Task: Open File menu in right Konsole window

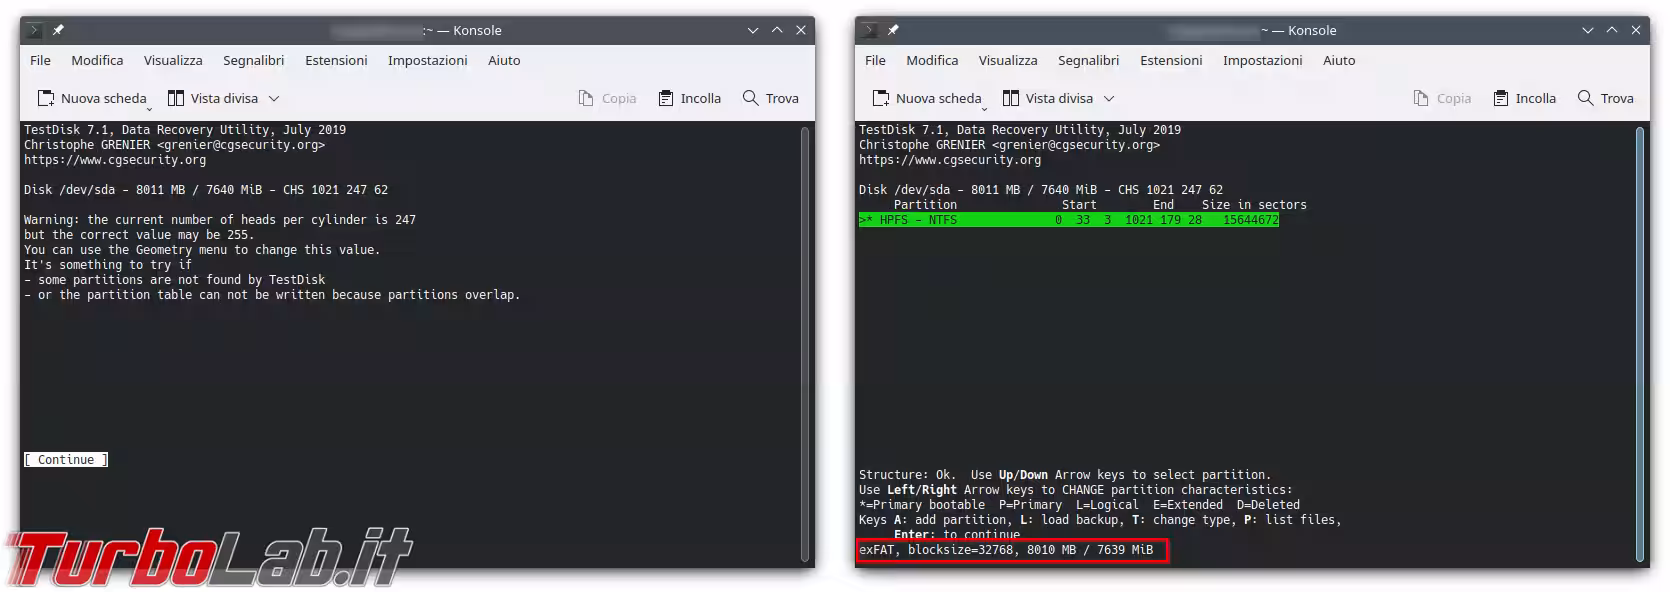Action: [x=875, y=60]
